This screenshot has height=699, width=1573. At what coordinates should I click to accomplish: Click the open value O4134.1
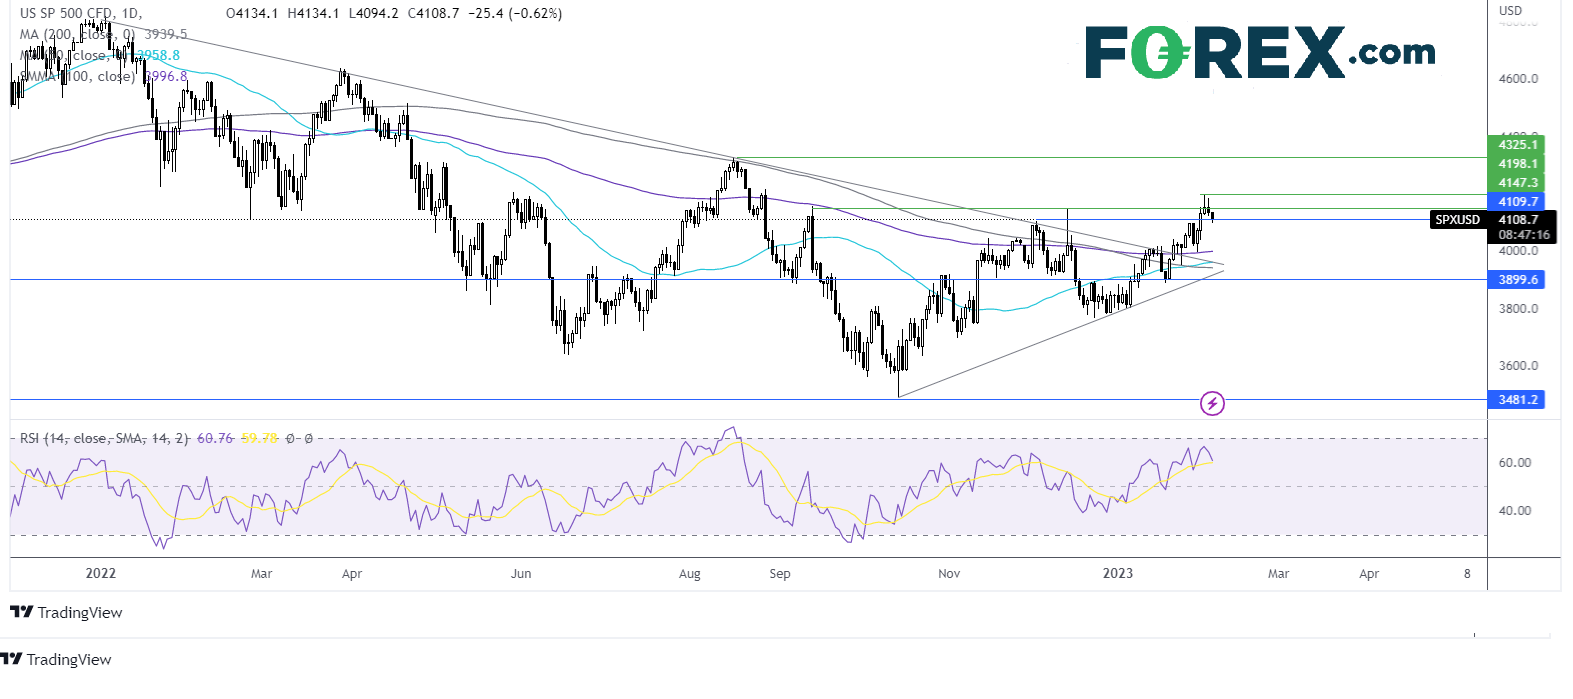click(x=254, y=13)
